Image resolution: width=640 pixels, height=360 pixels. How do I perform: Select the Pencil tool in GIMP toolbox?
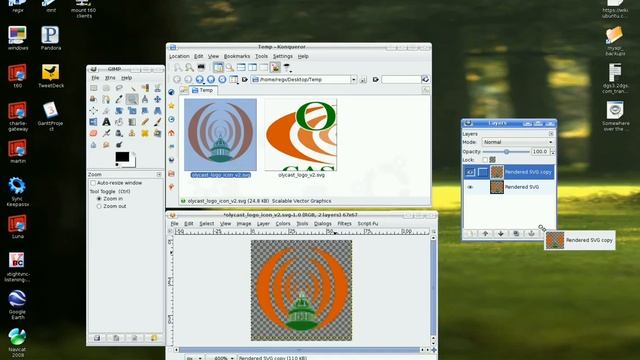click(144, 122)
